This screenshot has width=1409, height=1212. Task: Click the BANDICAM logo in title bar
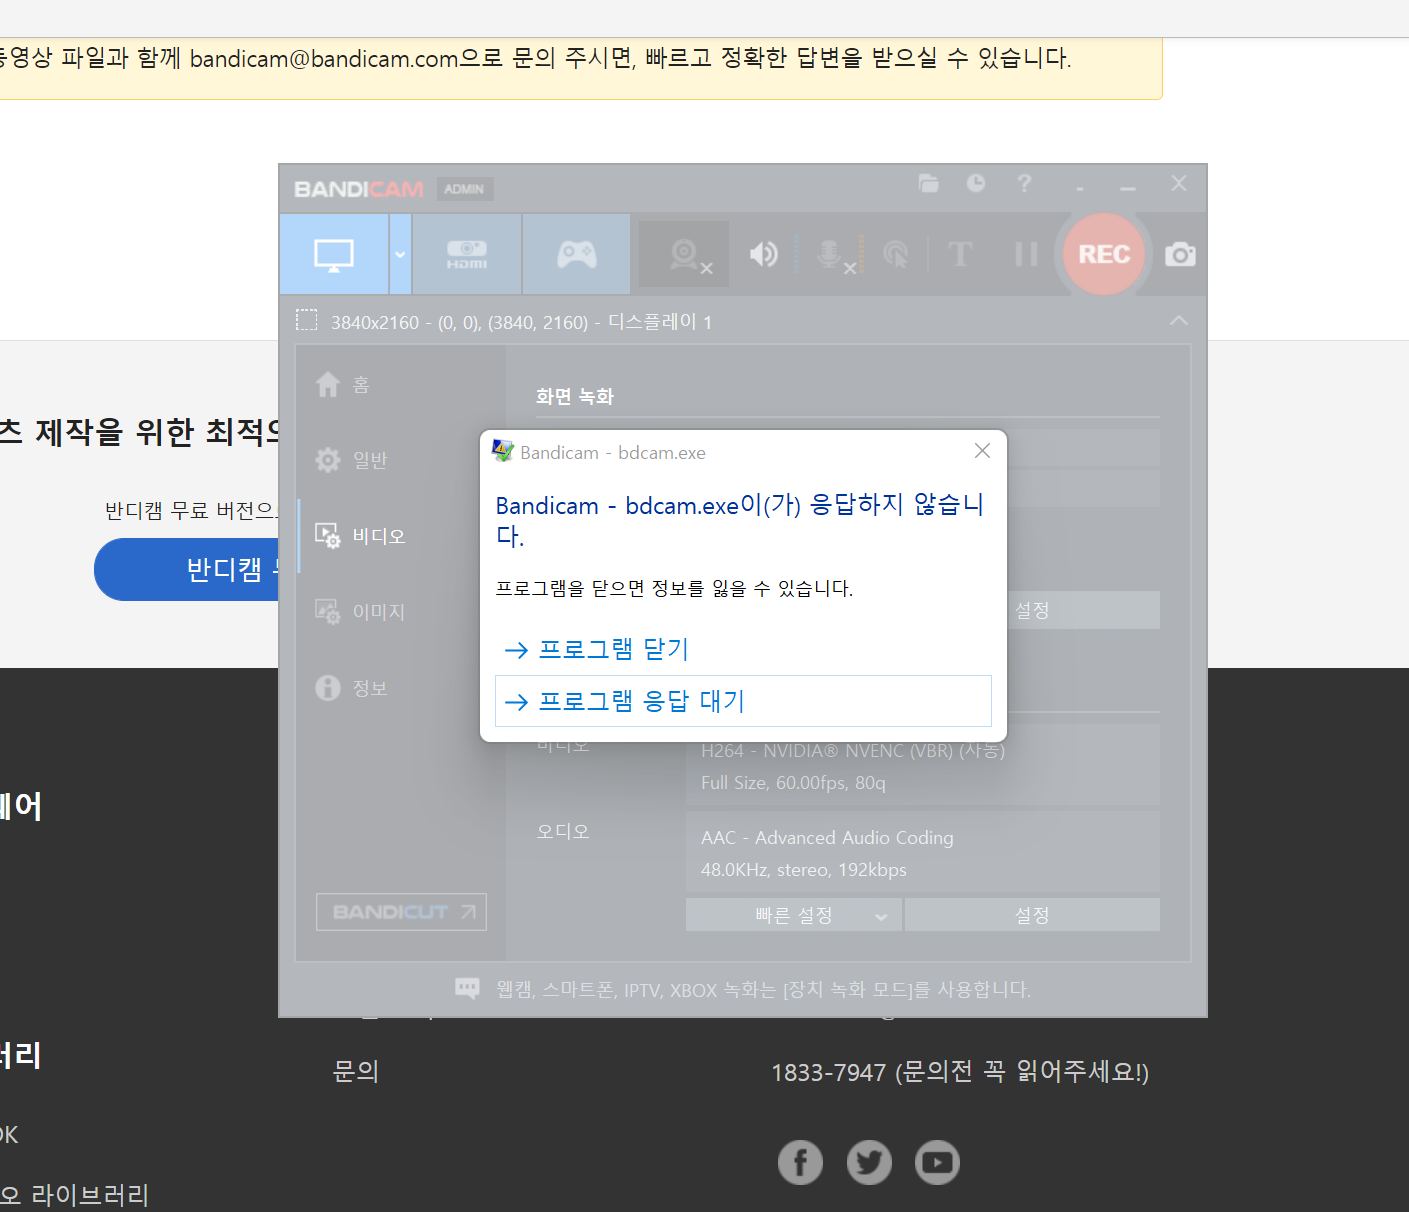359,189
